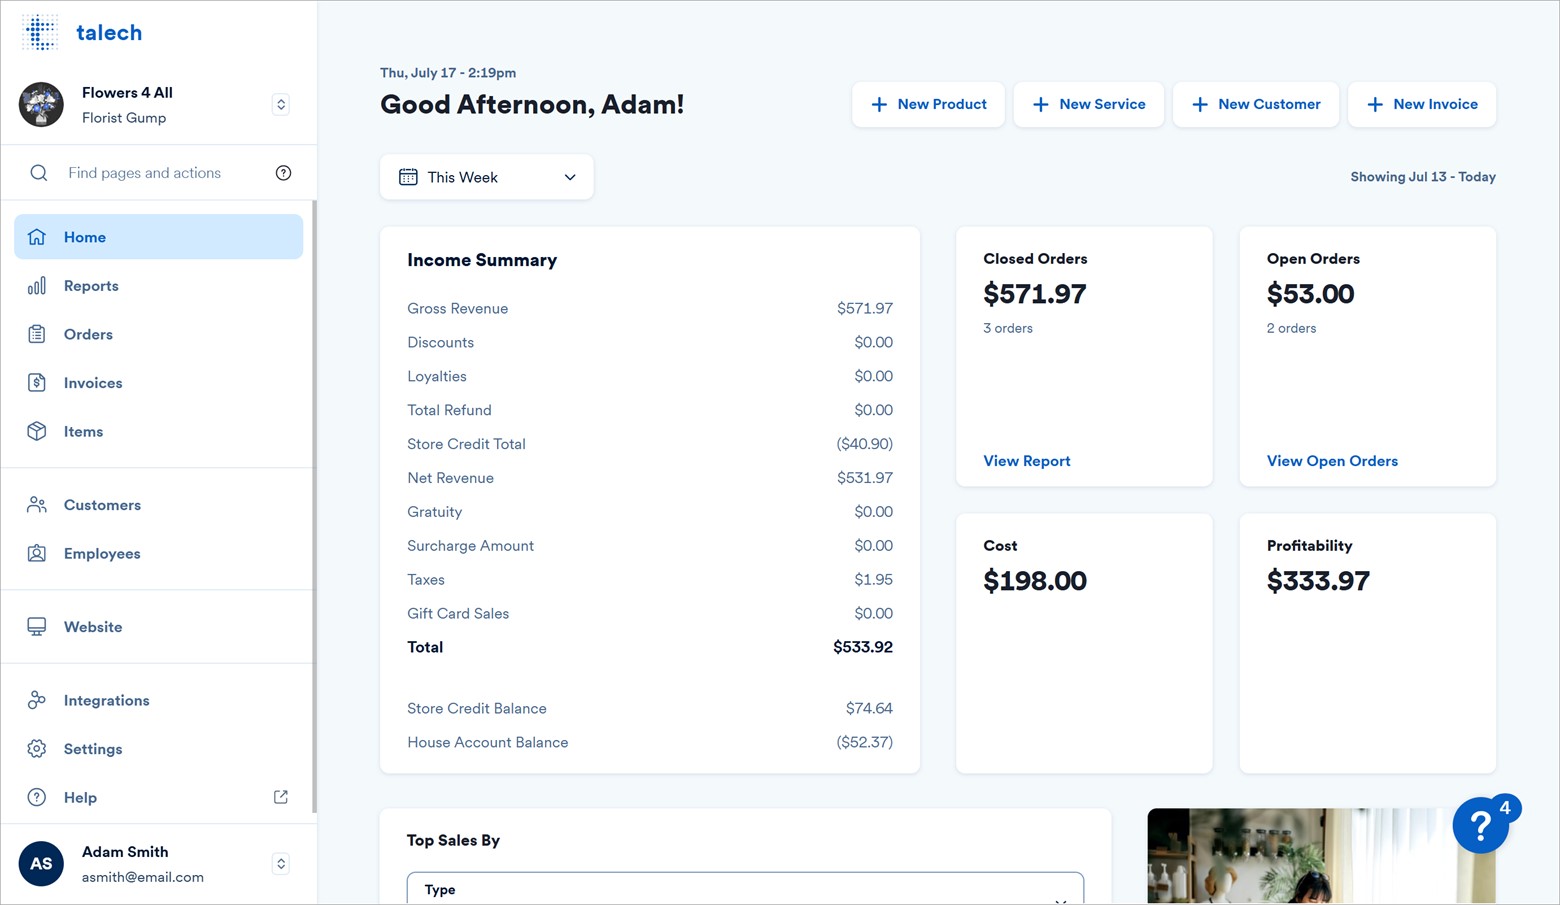1560x905 pixels.
Task: Open the floating help bubble with badge
Action: [x=1481, y=825]
